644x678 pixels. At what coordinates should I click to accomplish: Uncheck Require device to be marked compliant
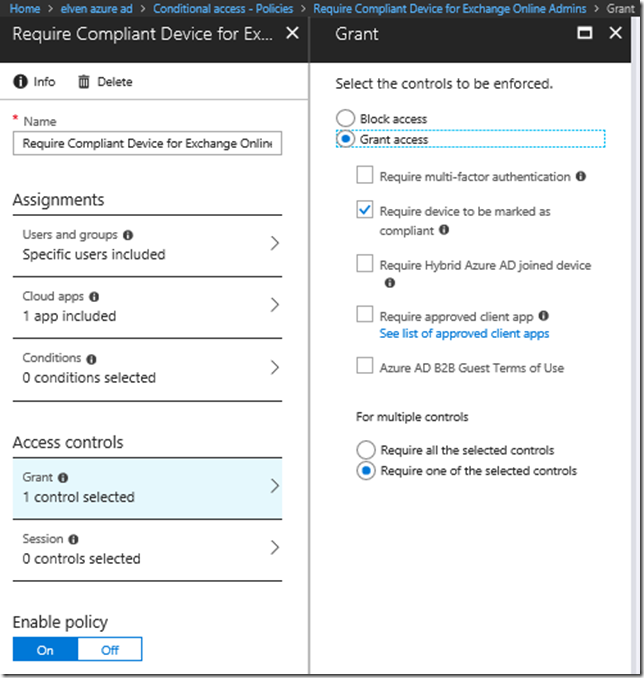[x=365, y=211]
